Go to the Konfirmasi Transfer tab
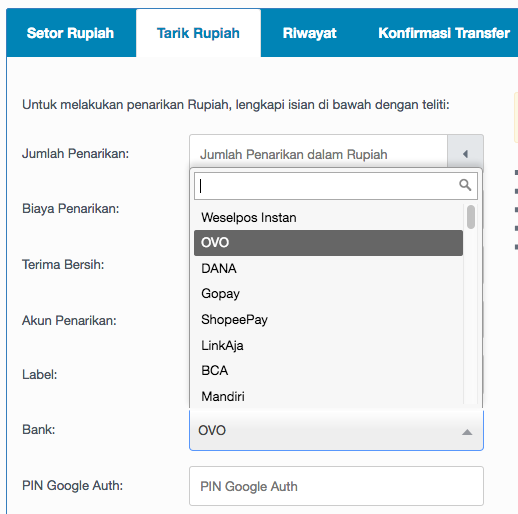The width and height of the screenshot is (518, 514). (x=444, y=33)
